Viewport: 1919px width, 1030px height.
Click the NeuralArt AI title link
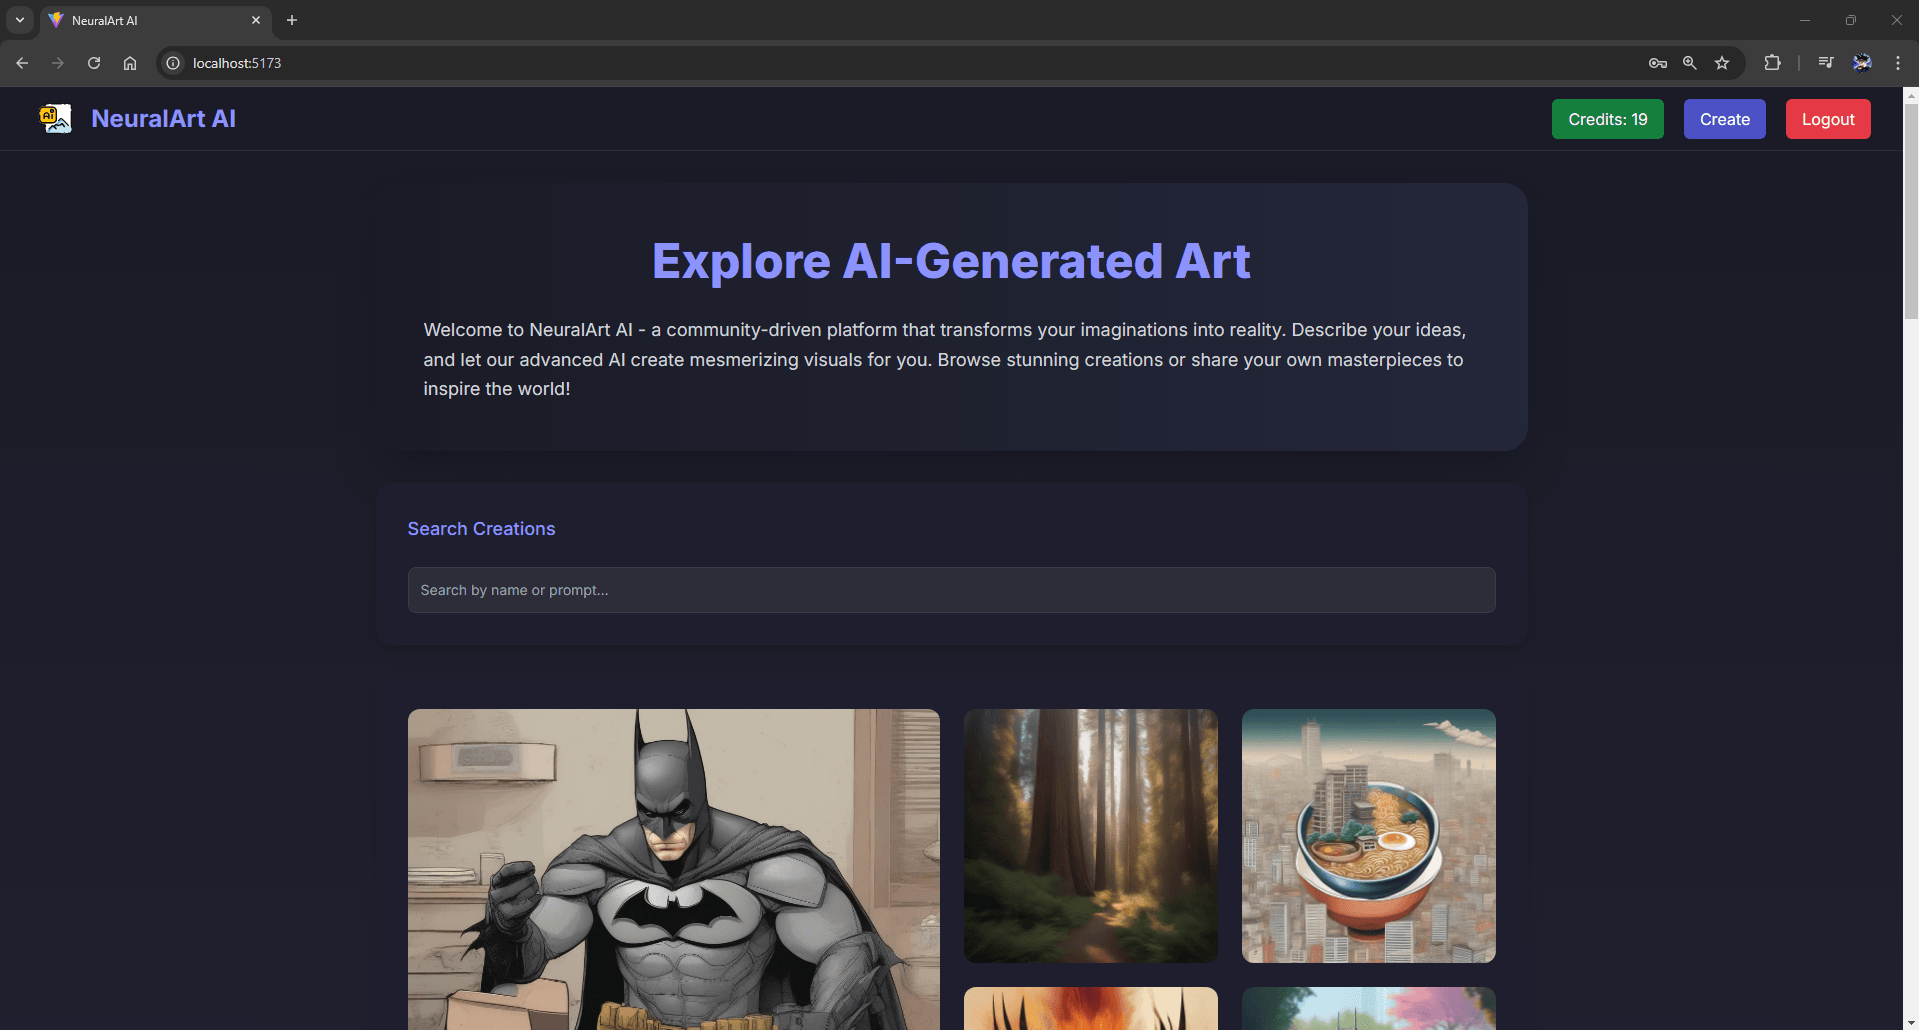(164, 118)
